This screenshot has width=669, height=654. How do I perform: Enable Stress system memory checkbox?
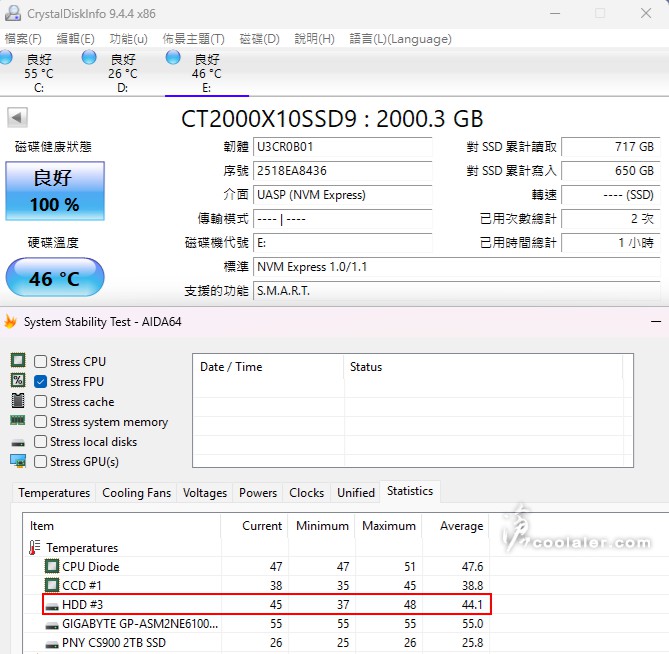[x=41, y=421]
